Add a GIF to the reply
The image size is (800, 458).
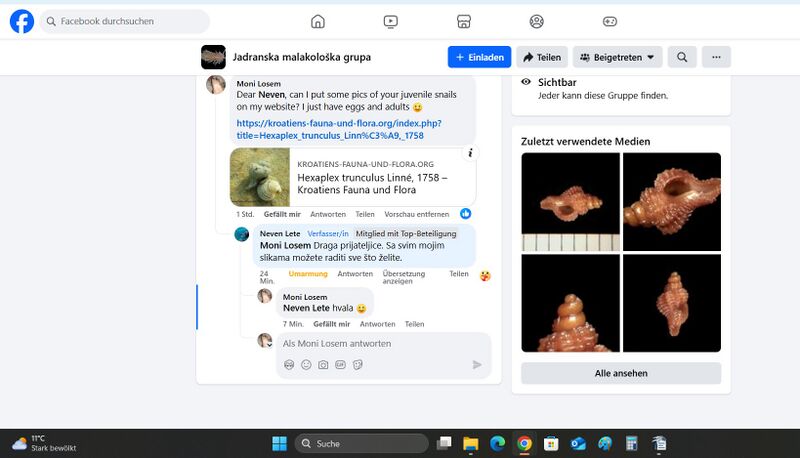click(340, 365)
